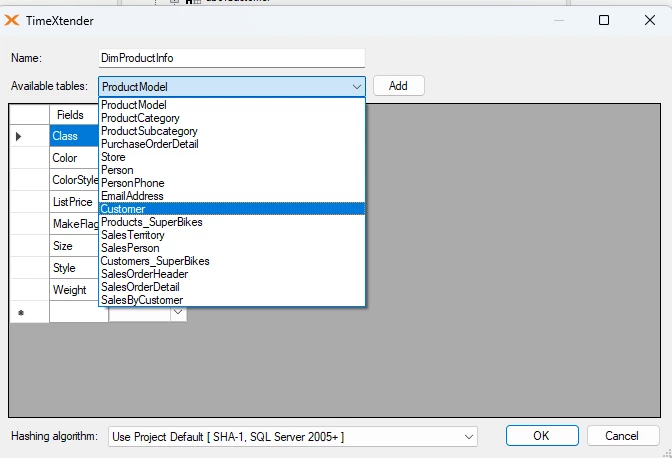Select the MakeFlag field cell

tap(74, 224)
